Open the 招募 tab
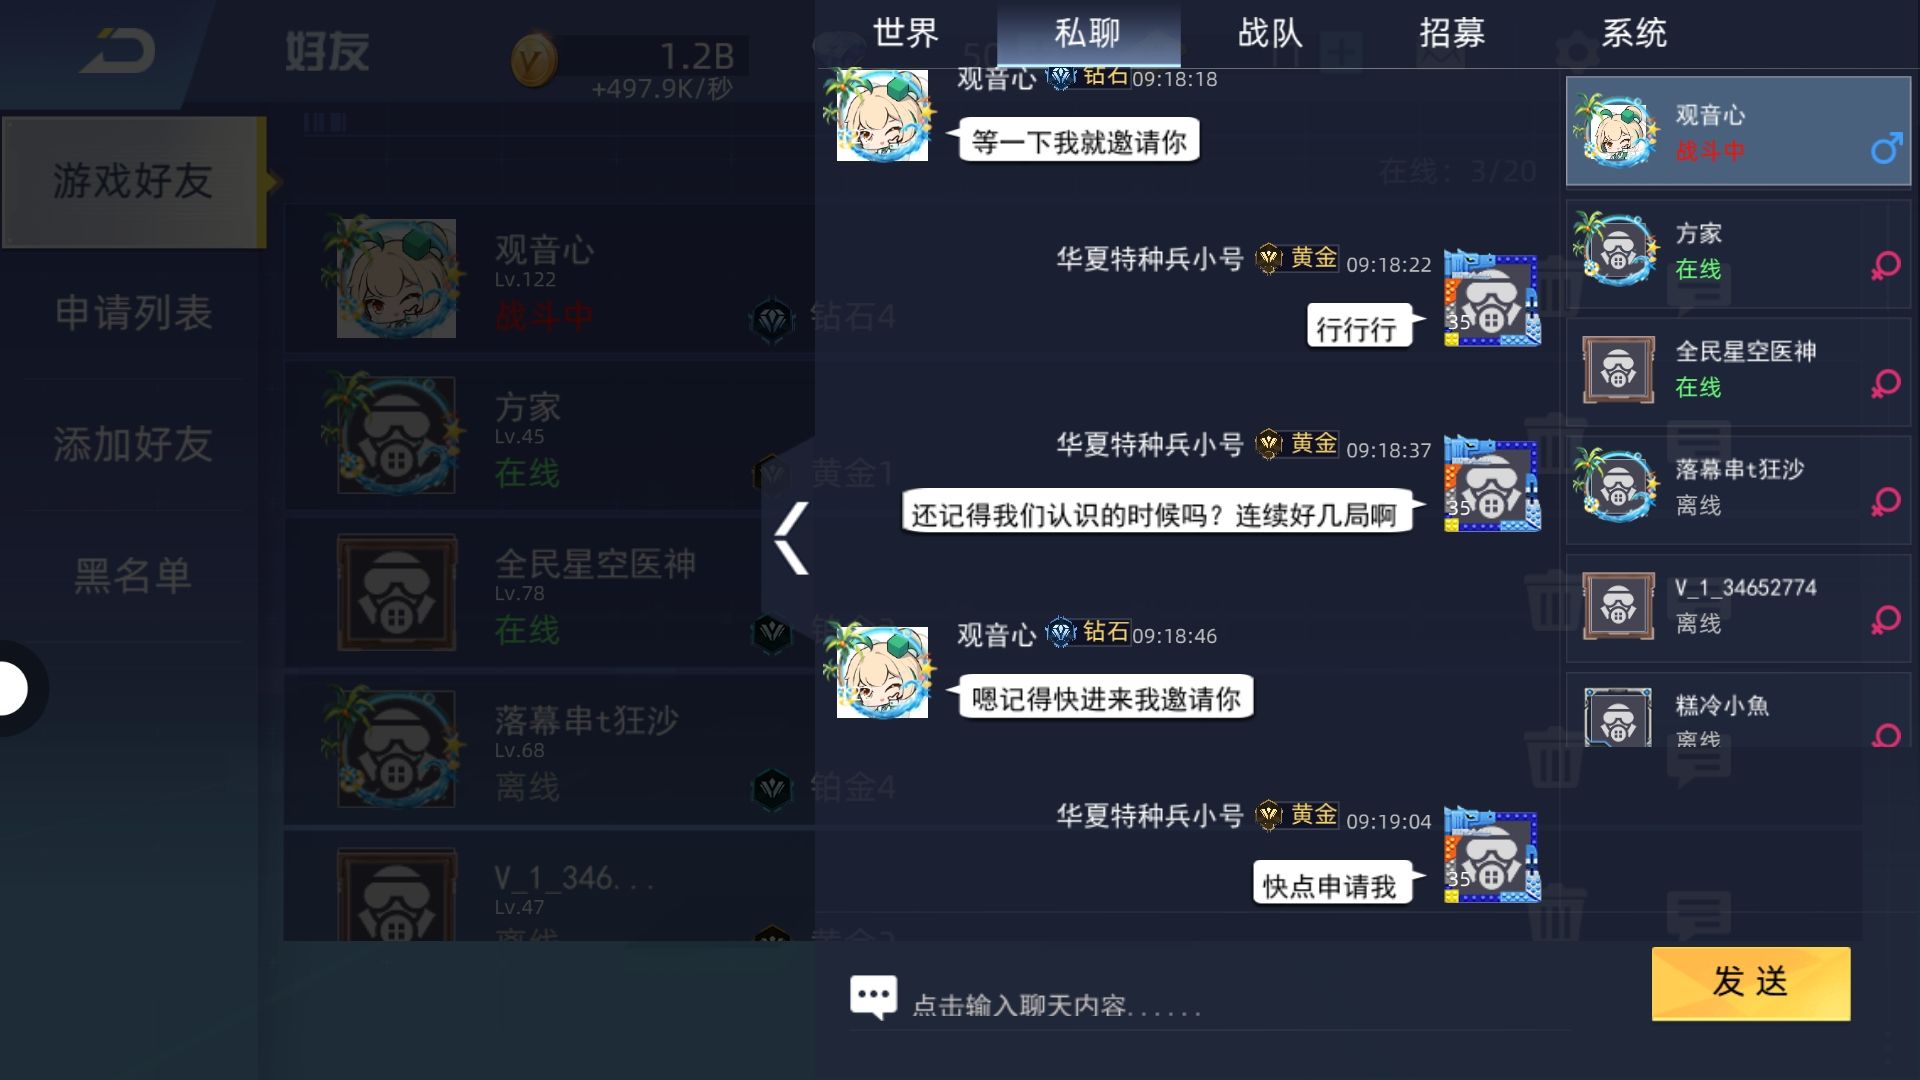The width and height of the screenshot is (1920, 1080). pos(1452,33)
